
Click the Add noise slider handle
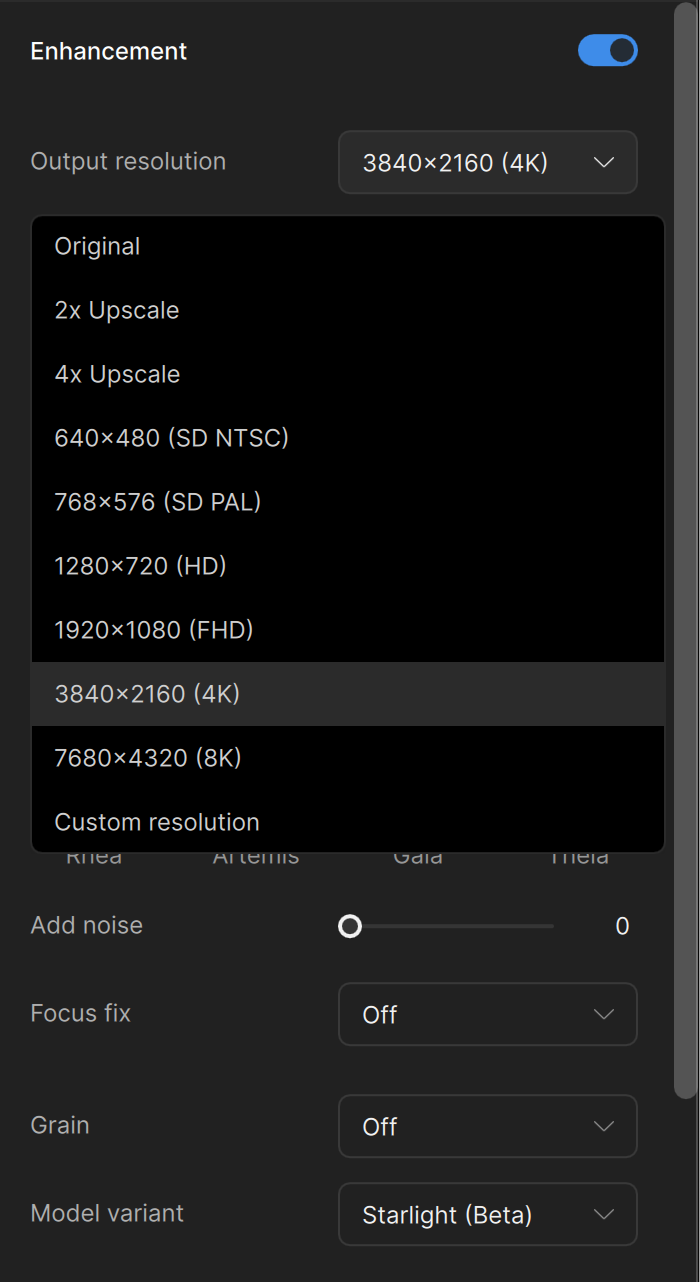tap(350, 927)
